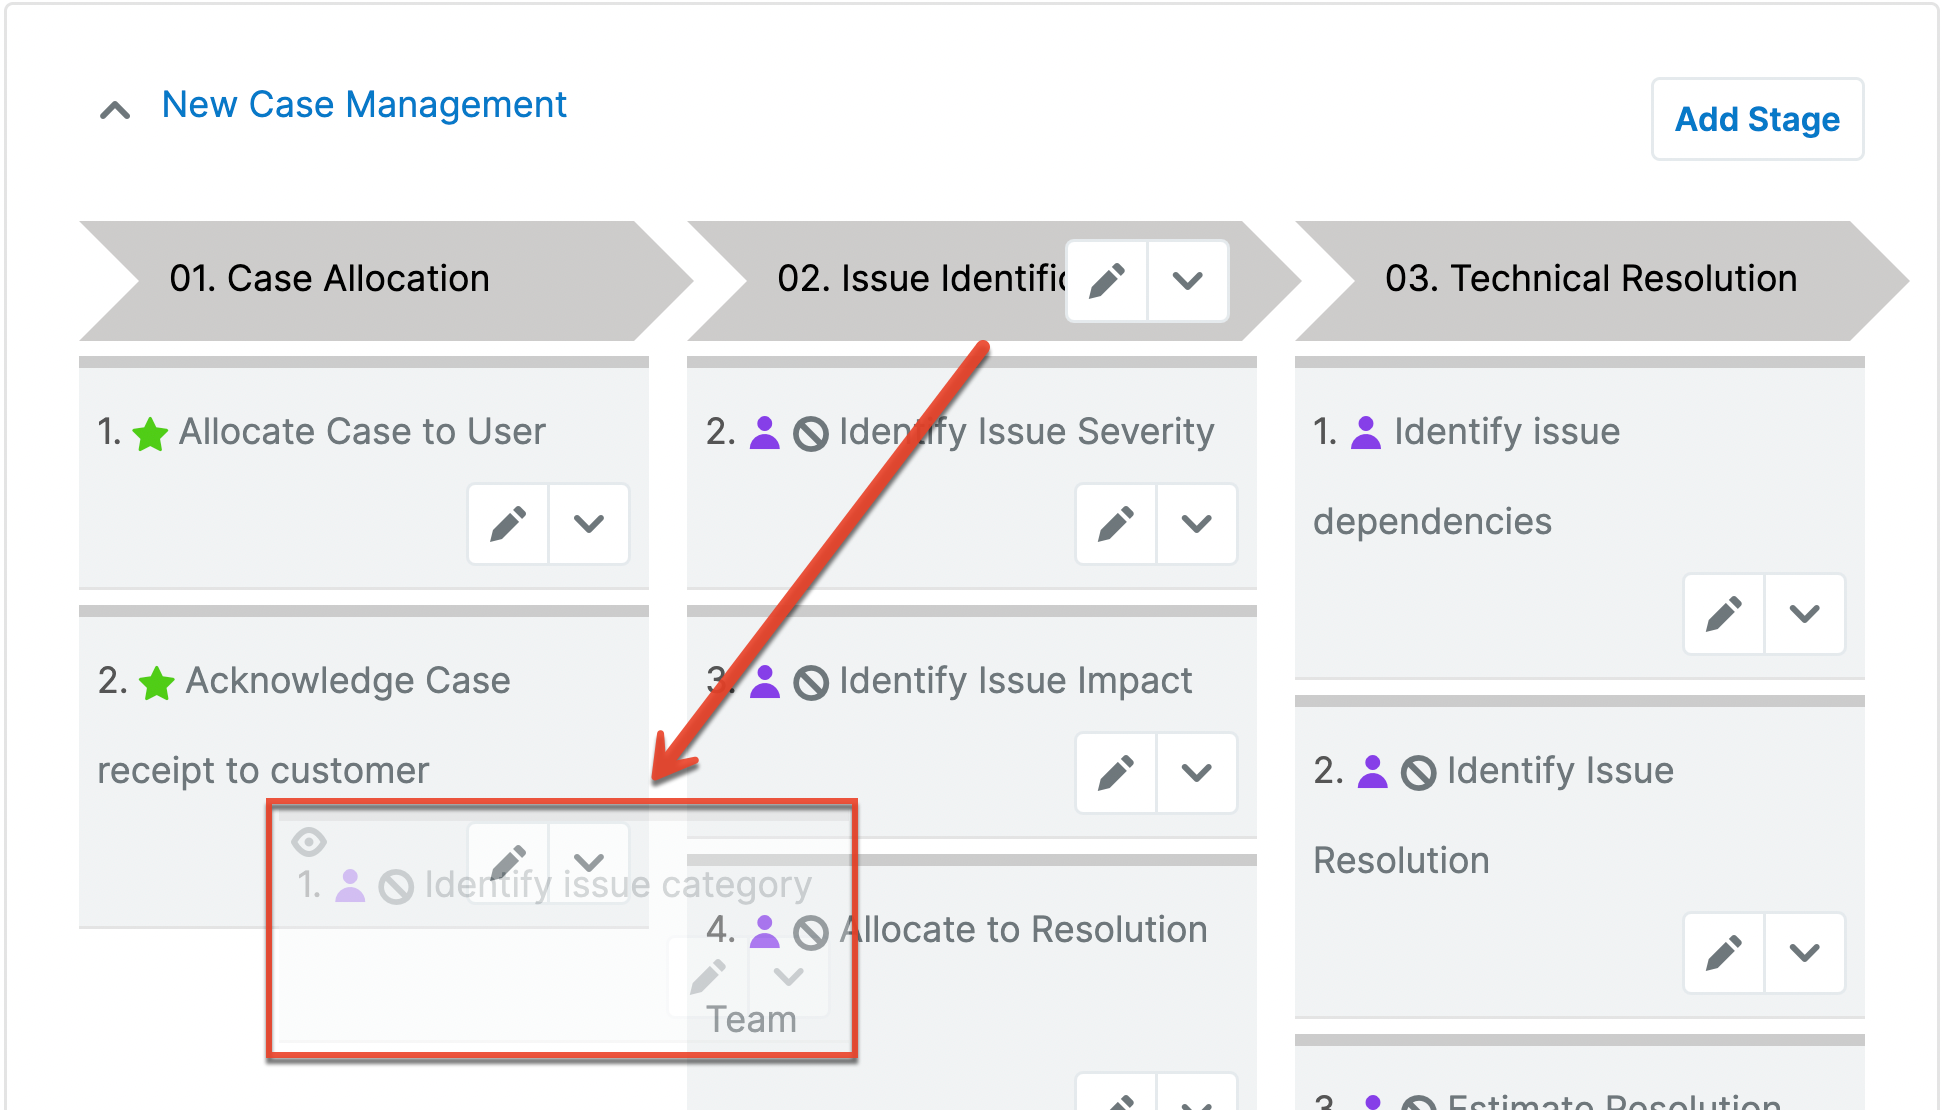Edit Identify issue dependencies task
The image size is (1942, 1110).
click(1724, 614)
